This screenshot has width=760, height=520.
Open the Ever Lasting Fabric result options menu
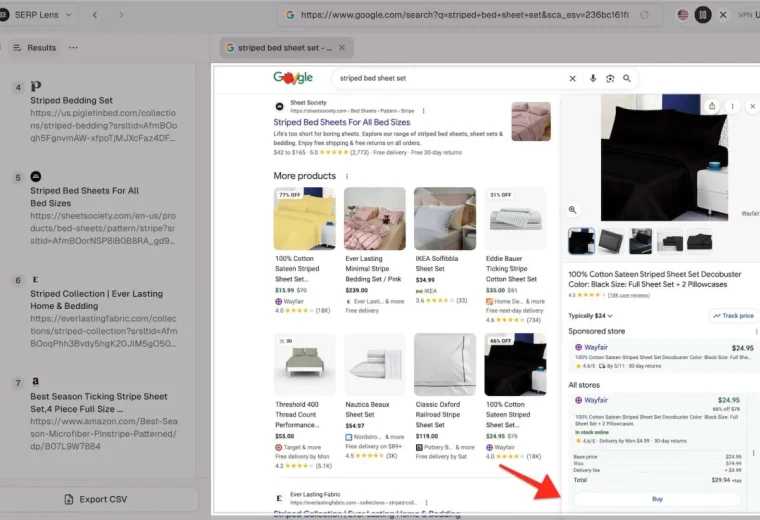click(426, 503)
